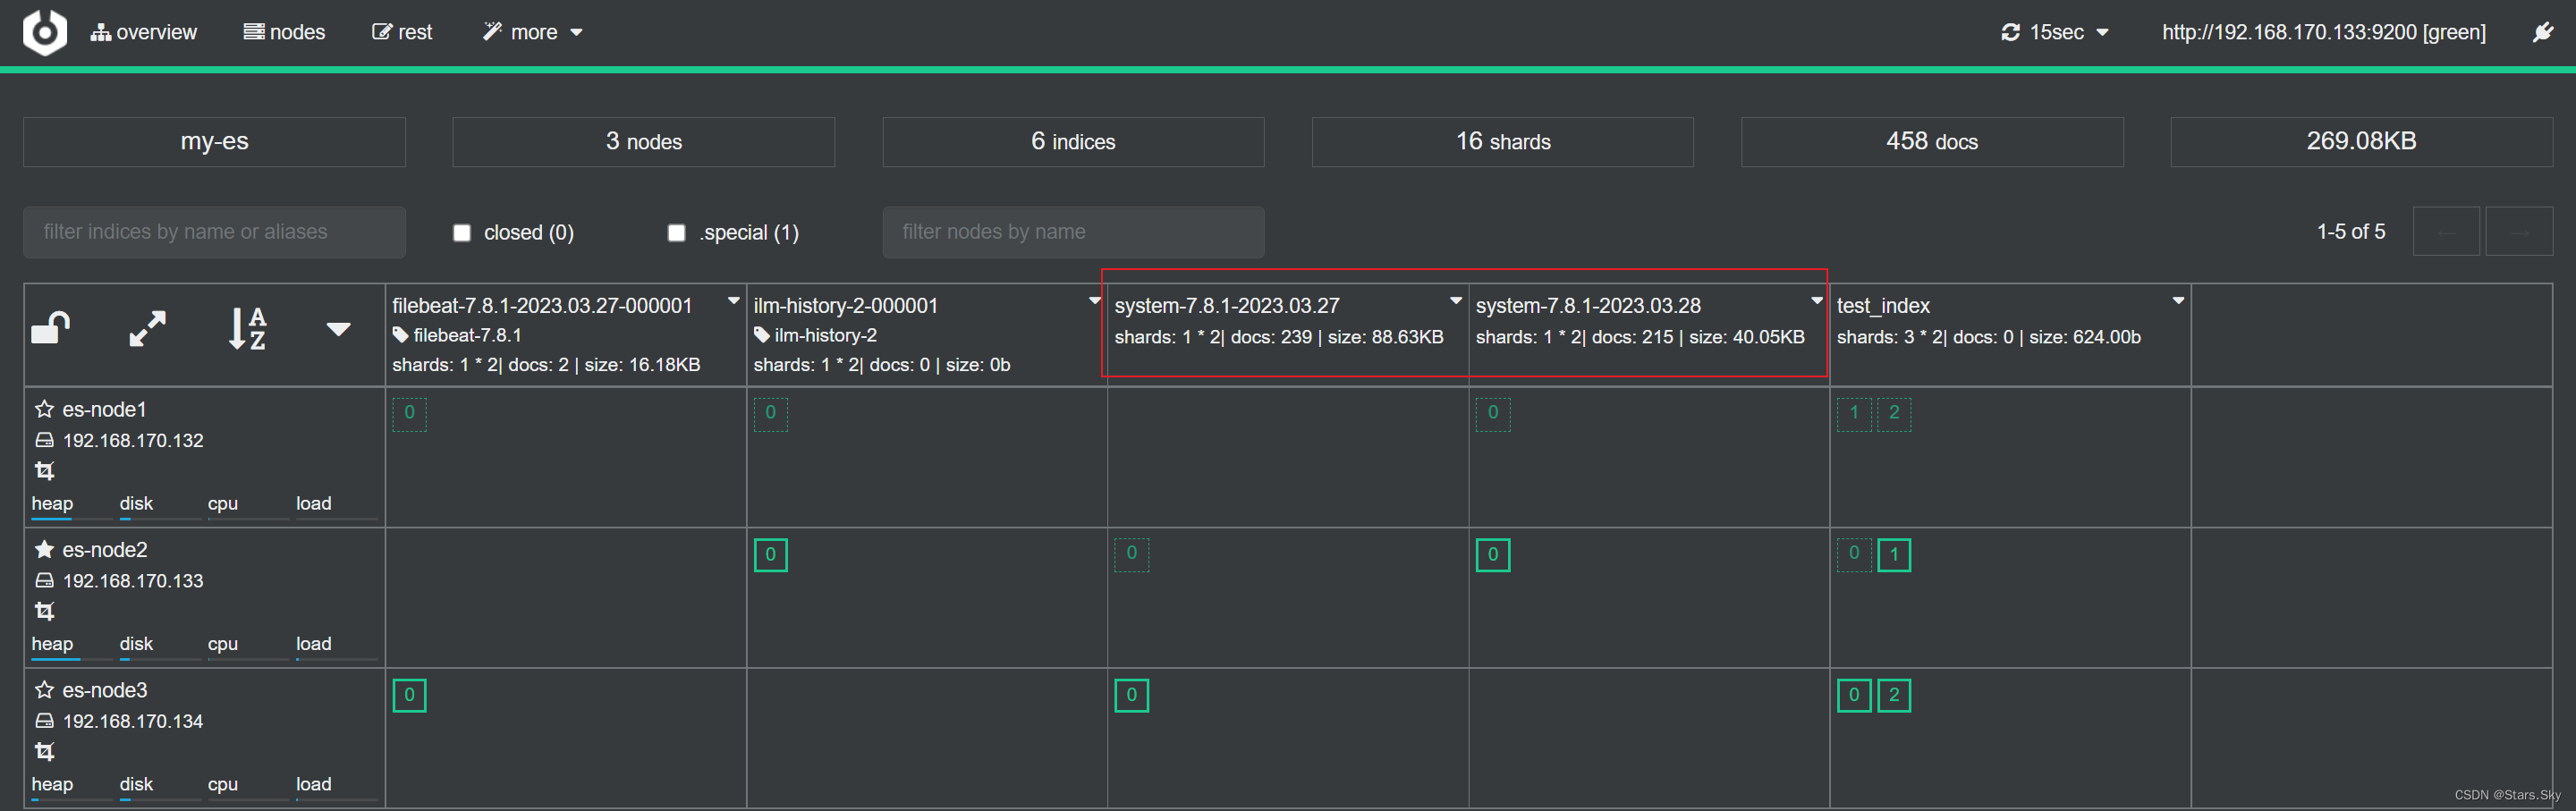Click the nodes menu item
This screenshot has height=811, width=2576.
coord(284,31)
